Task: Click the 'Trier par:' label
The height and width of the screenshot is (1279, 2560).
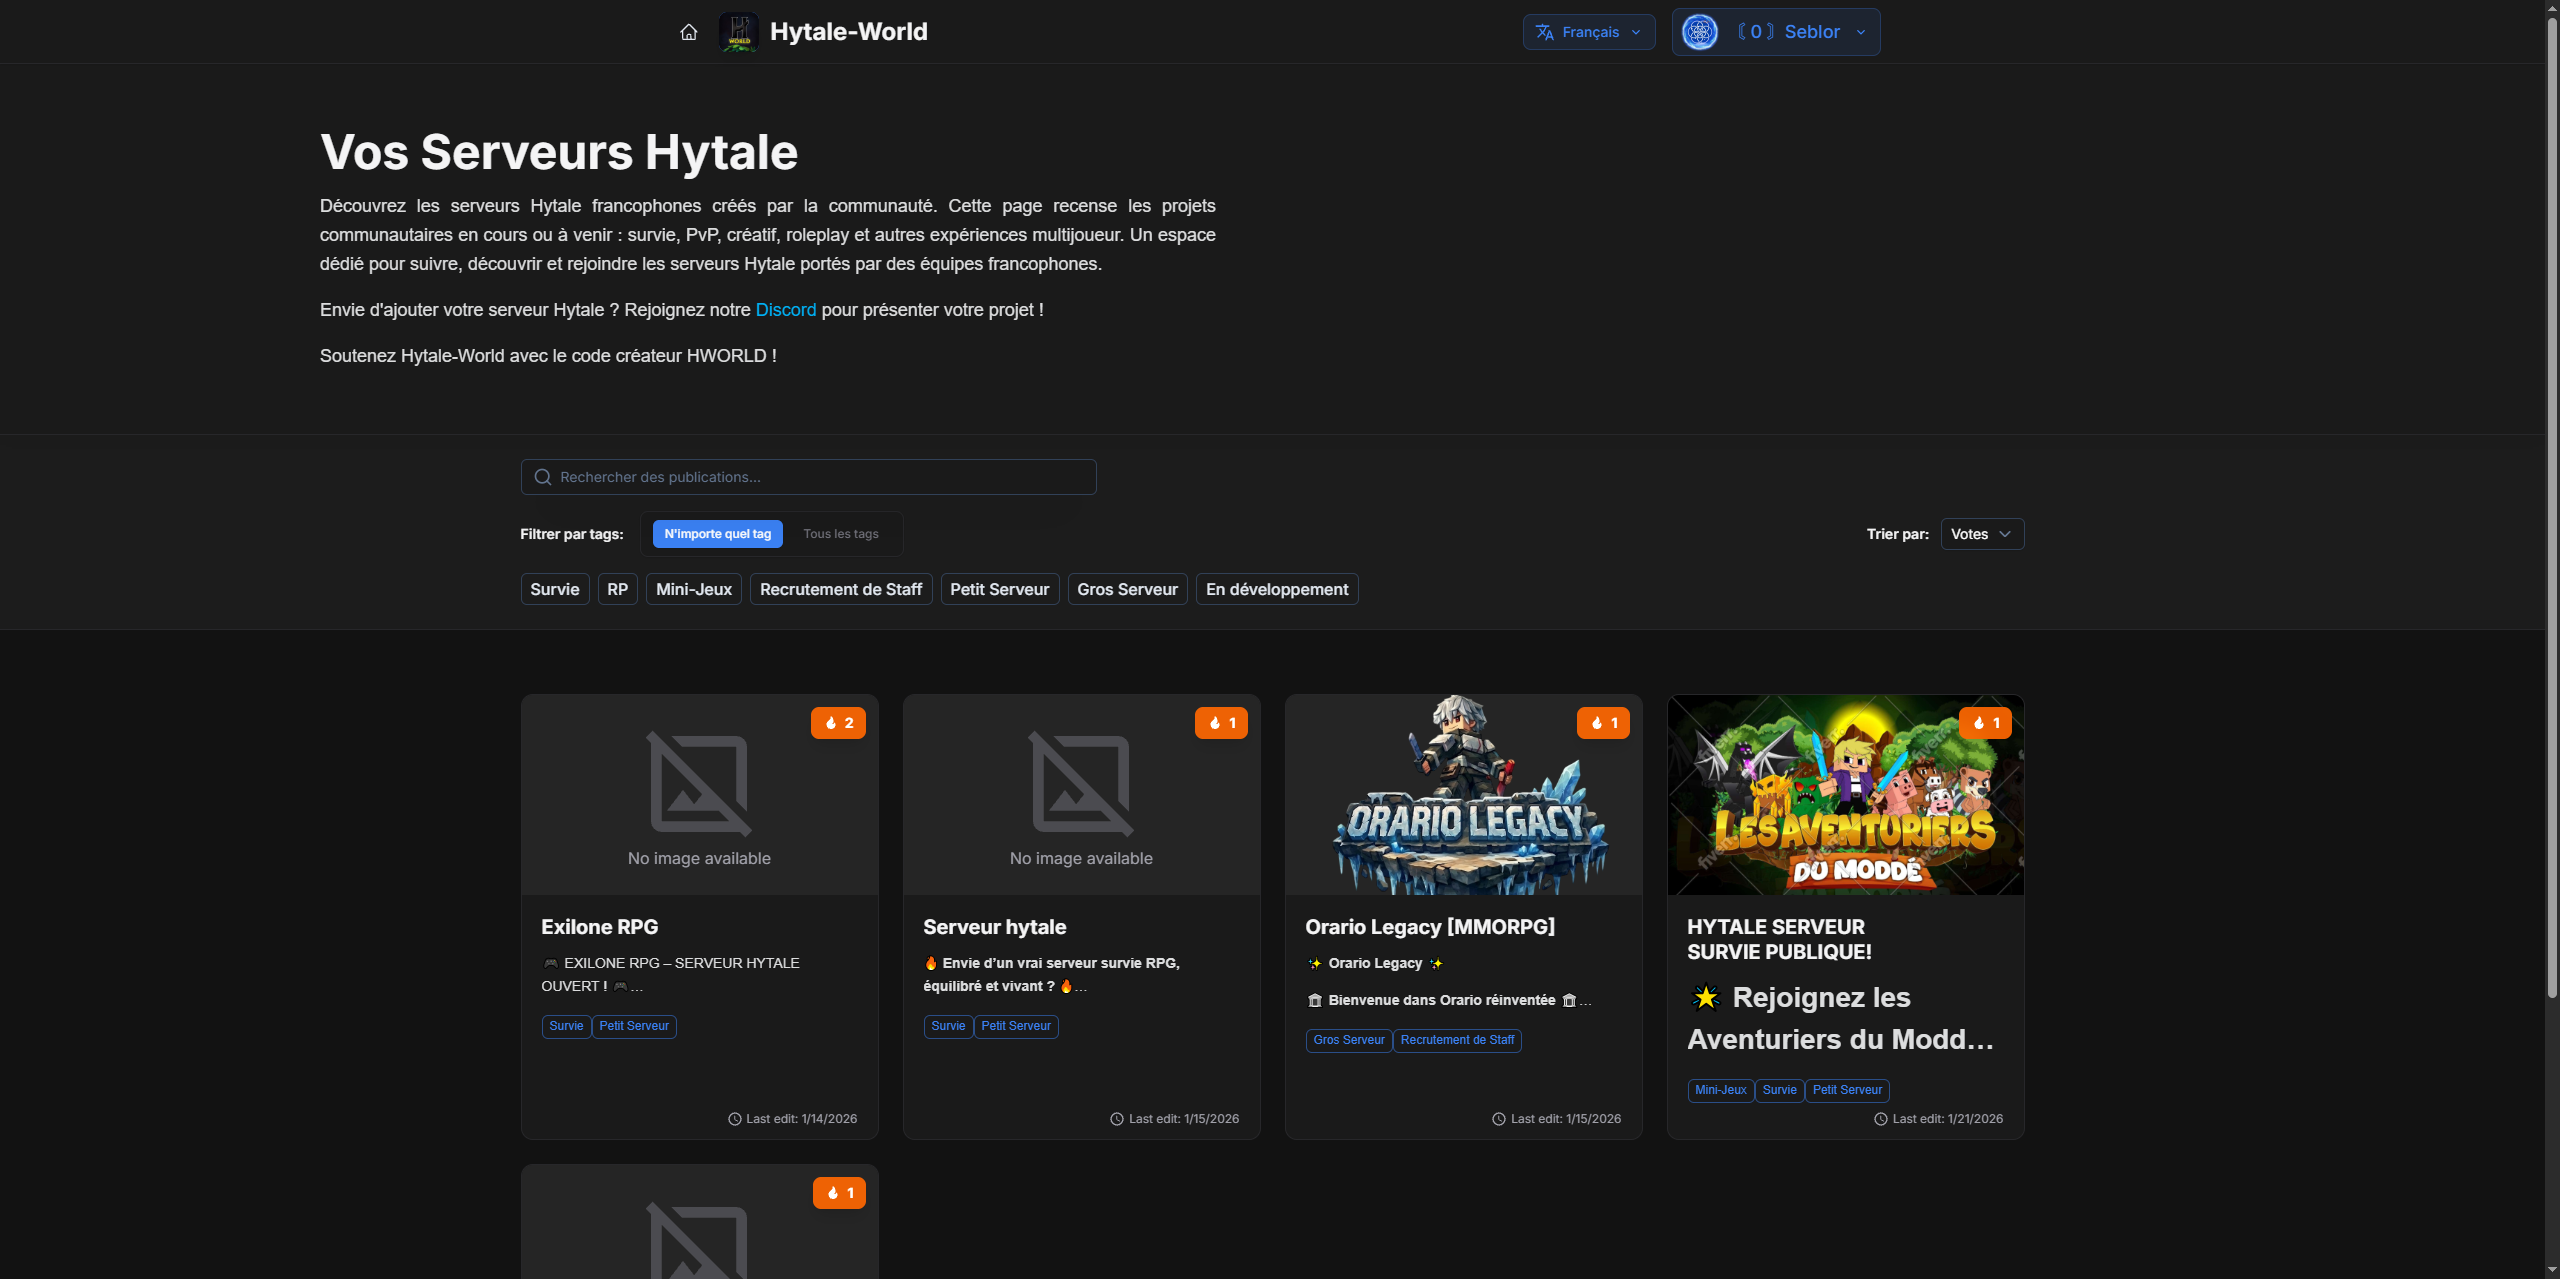Action: pyautogui.click(x=1898, y=534)
